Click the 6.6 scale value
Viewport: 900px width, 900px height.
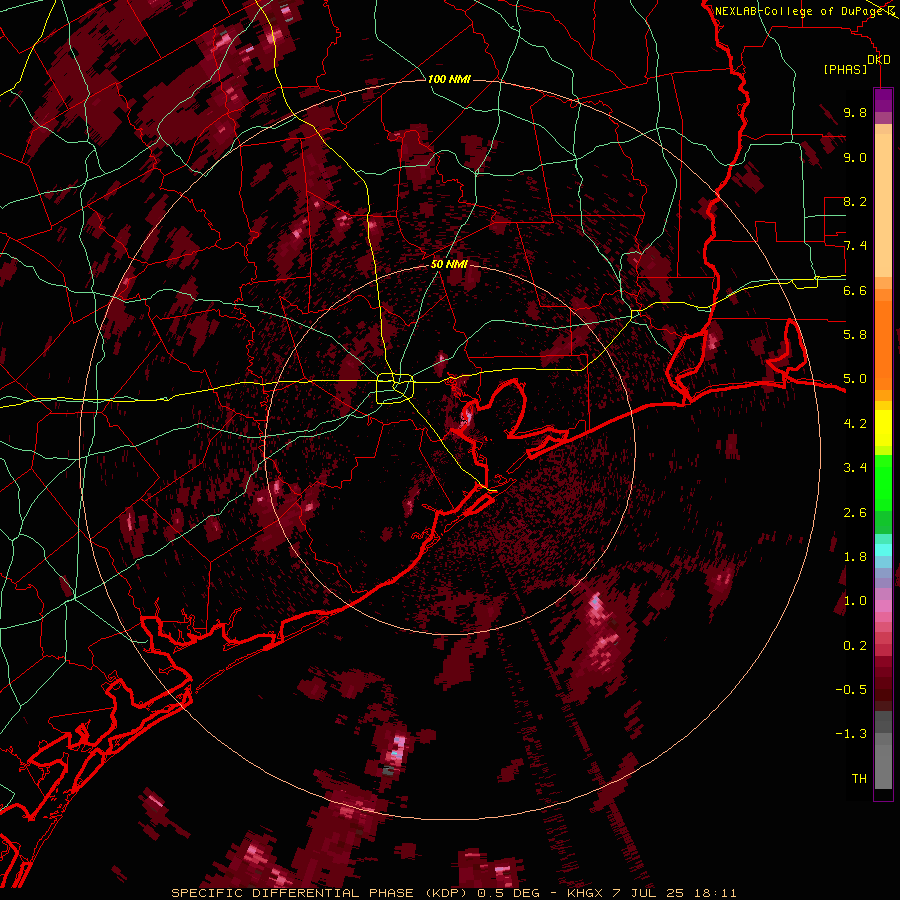(855, 290)
